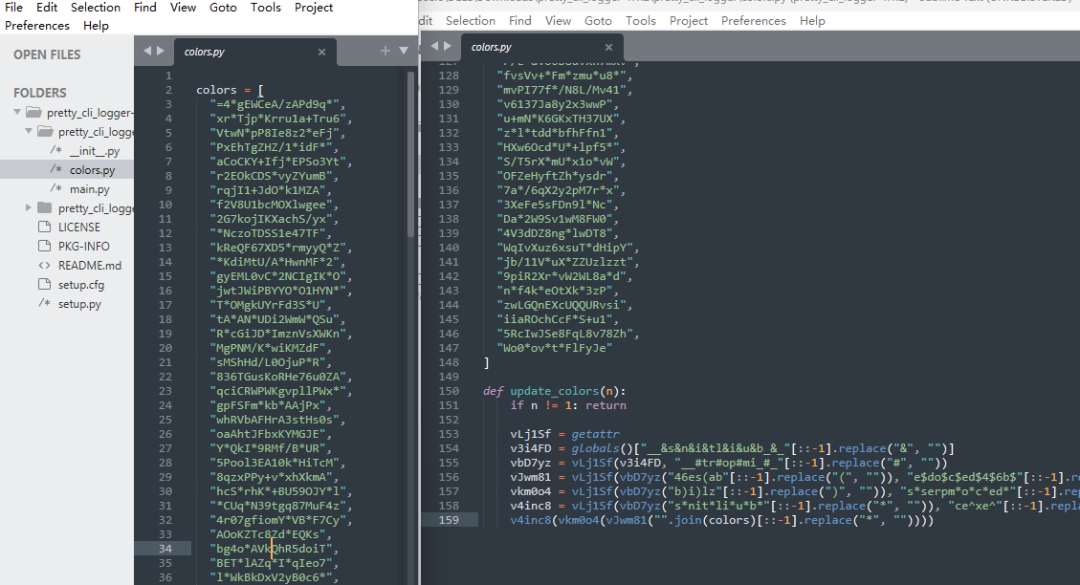Open the Selection menu in left window
The height and width of the screenshot is (585, 1080).
click(x=96, y=8)
